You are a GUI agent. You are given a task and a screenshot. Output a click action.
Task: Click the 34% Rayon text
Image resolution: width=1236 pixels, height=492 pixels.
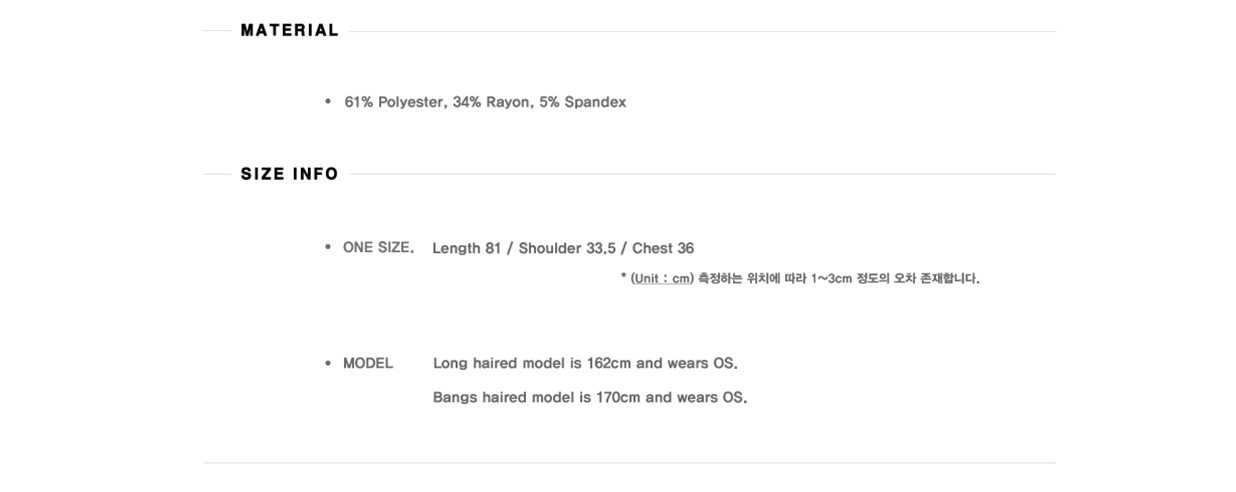tap(491, 102)
